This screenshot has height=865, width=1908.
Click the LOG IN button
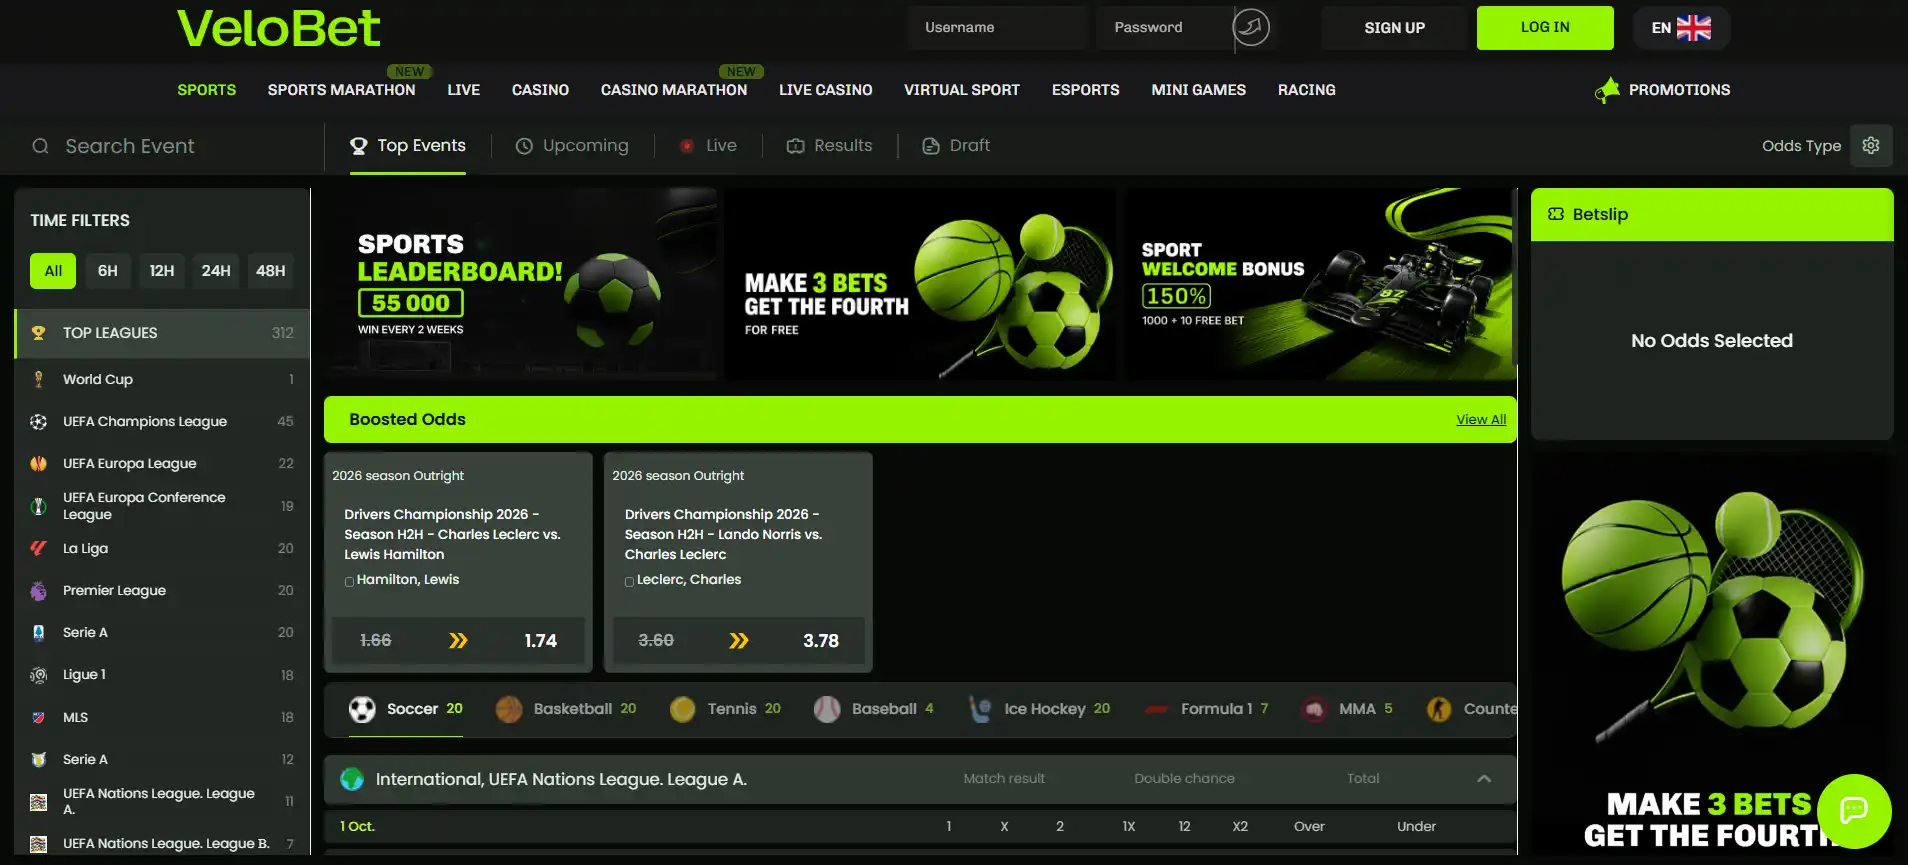pos(1545,28)
